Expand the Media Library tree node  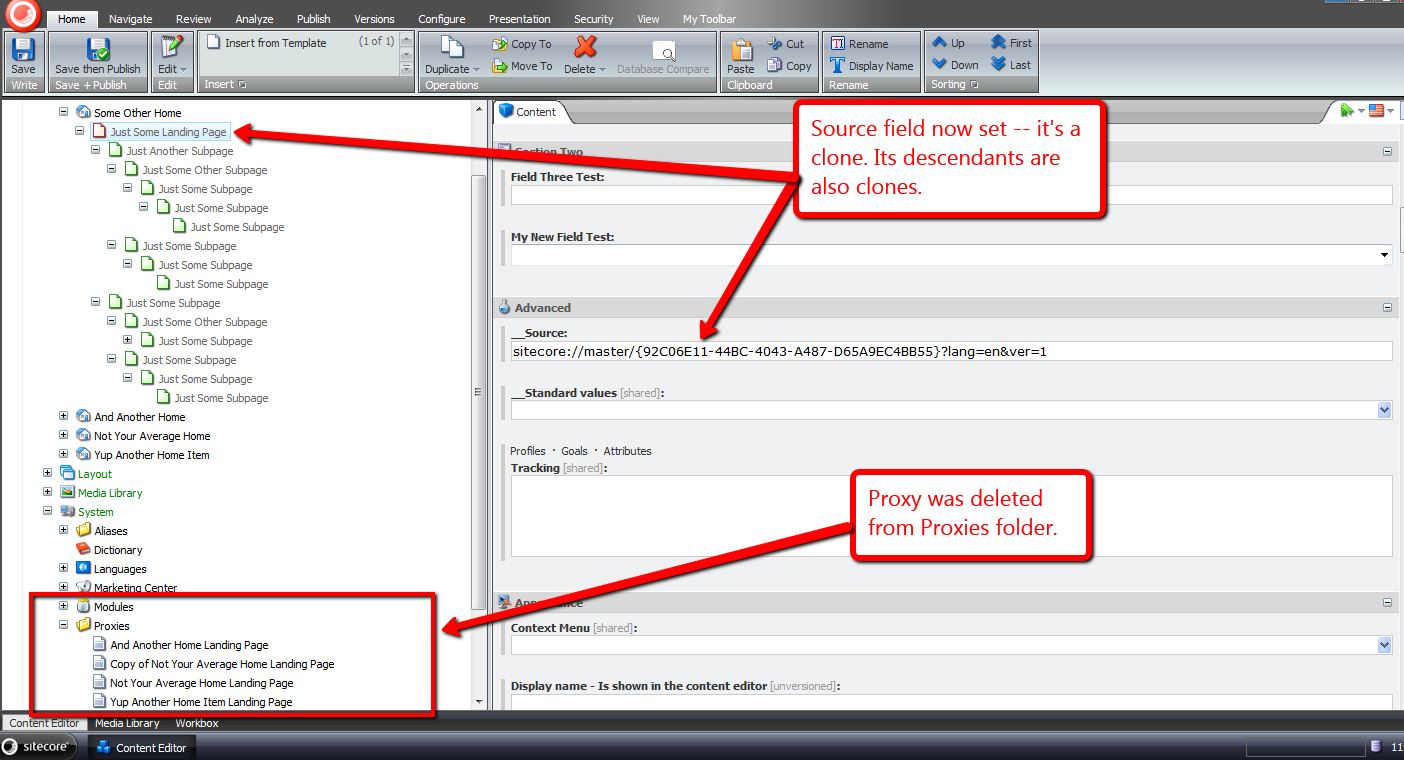[x=48, y=493]
